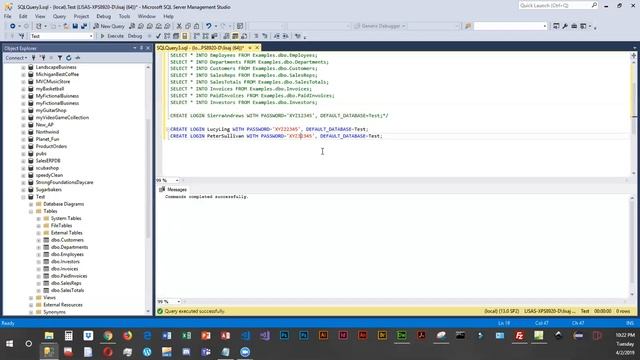Screen dimensions: 640x360
Task: Click the Object Explorer filter icon
Action: (60, 58)
